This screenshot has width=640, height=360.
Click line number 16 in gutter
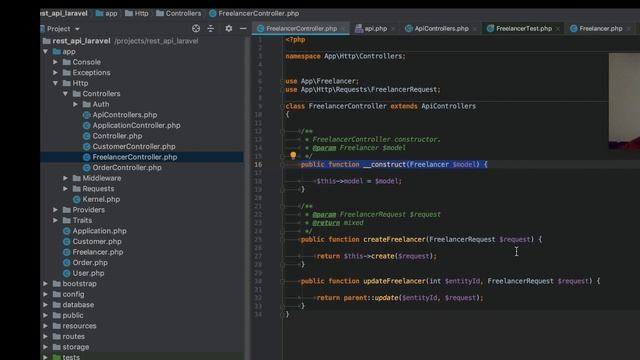click(x=258, y=164)
